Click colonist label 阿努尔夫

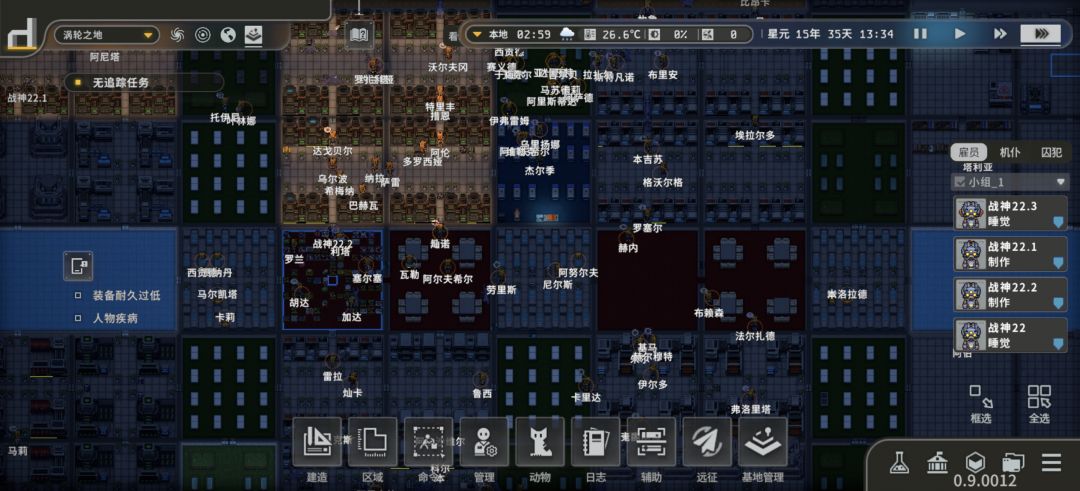pos(579,273)
